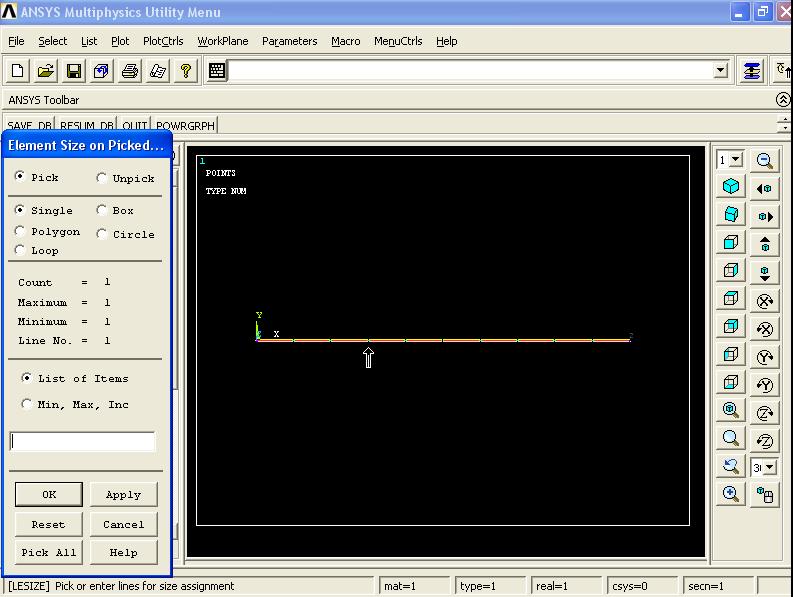
Task: Open the Parameters menu
Action: [289, 41]
